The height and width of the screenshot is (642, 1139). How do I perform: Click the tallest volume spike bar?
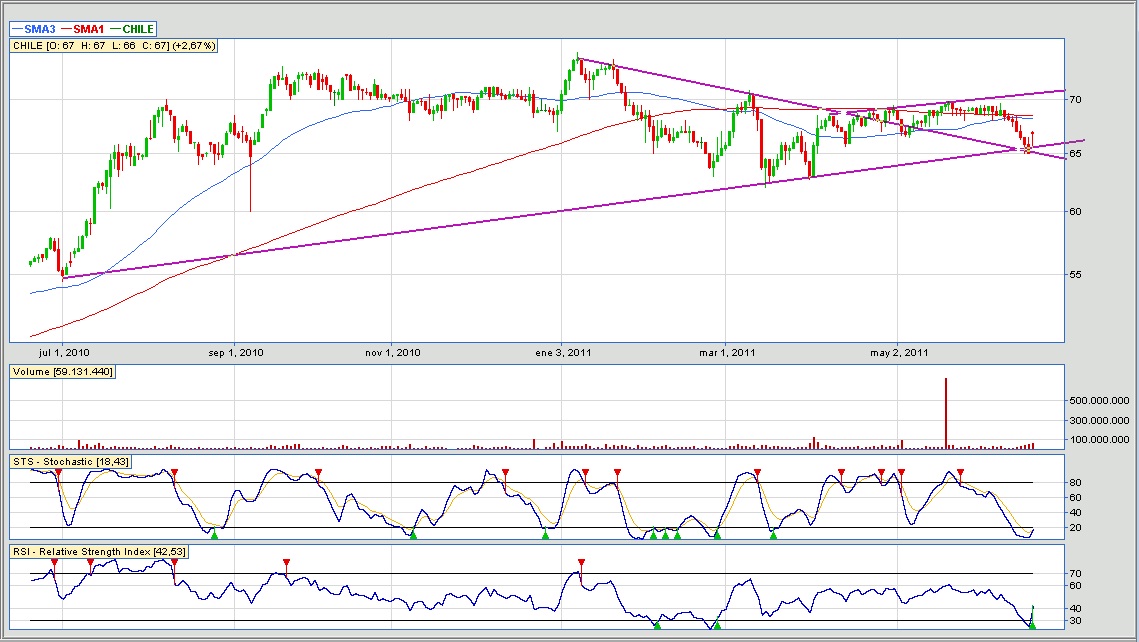tap(946, 412)
